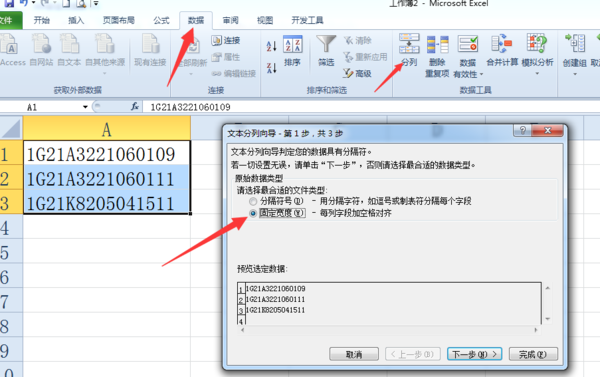Click the 下一步 next button
Screen dimensions: 600x377
[474, 354]
